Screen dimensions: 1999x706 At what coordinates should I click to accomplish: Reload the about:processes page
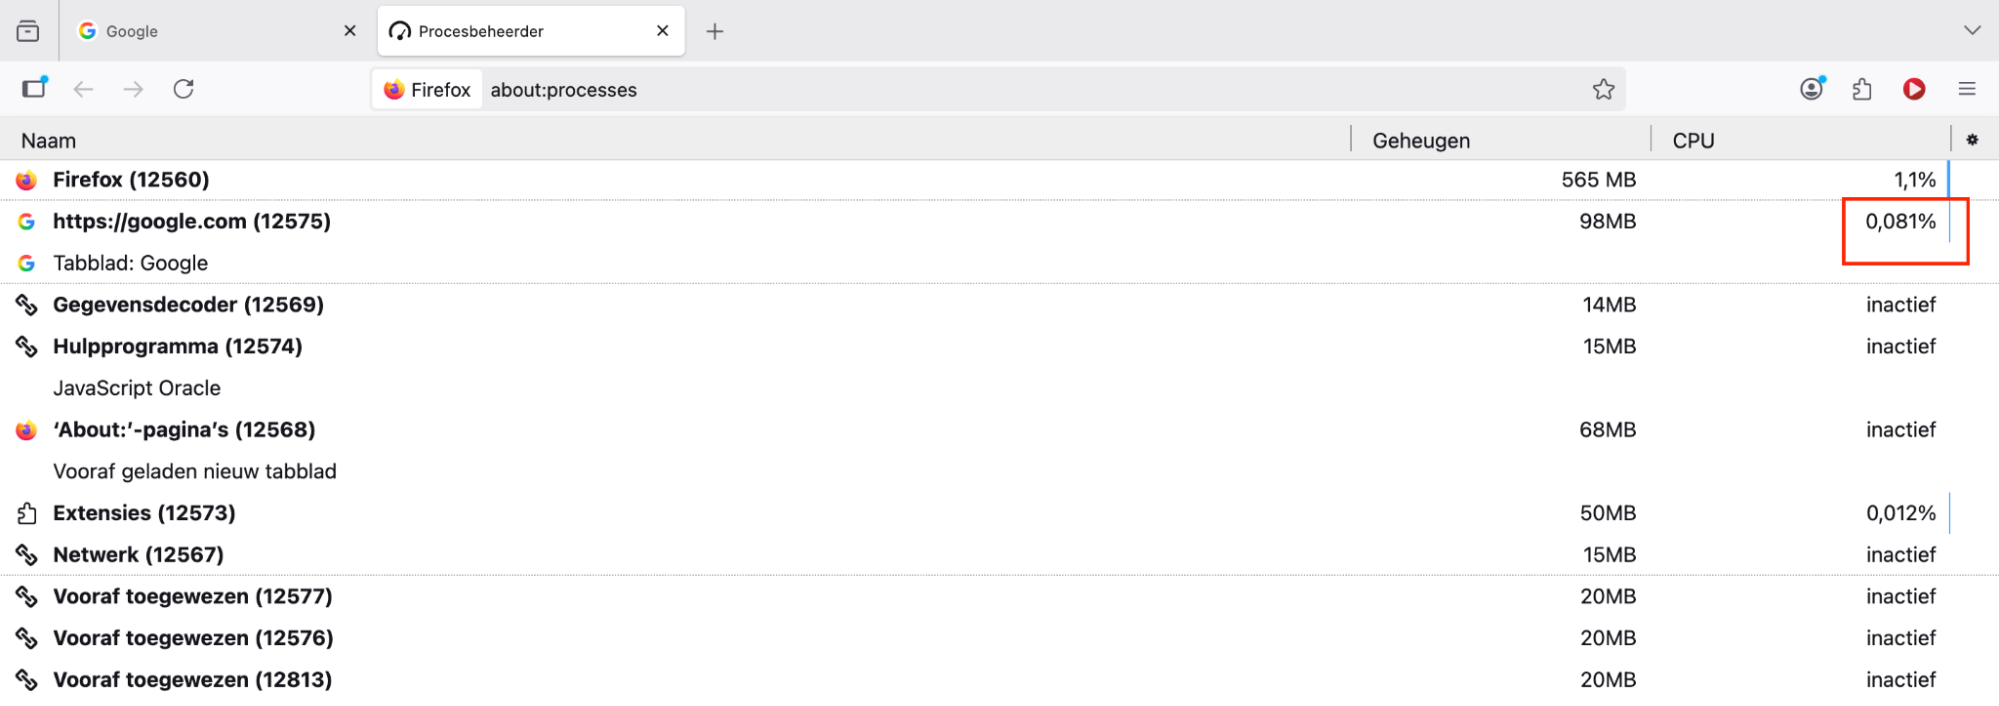pos(184,89)
